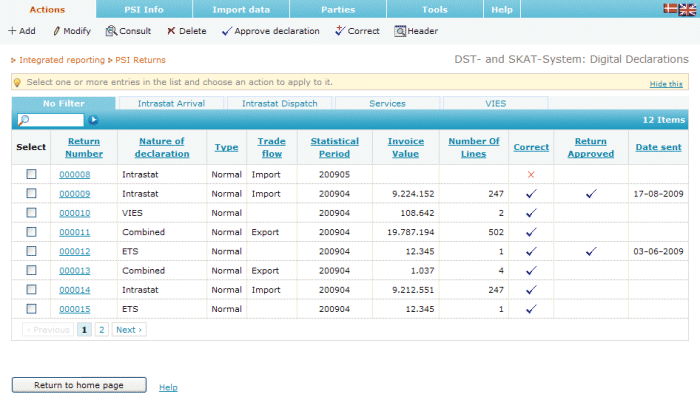Screen dimensions: 700x397
Task: Switch language via the UK flag
Action: (x=687, y=9)
